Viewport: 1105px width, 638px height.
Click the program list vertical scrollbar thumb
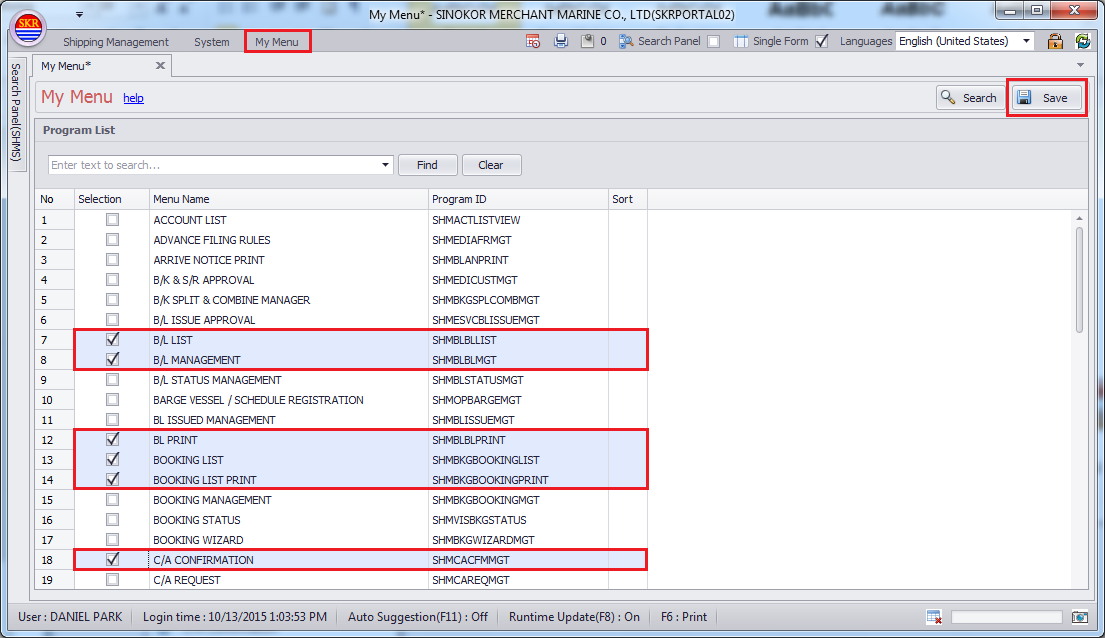coord(1080,279)
